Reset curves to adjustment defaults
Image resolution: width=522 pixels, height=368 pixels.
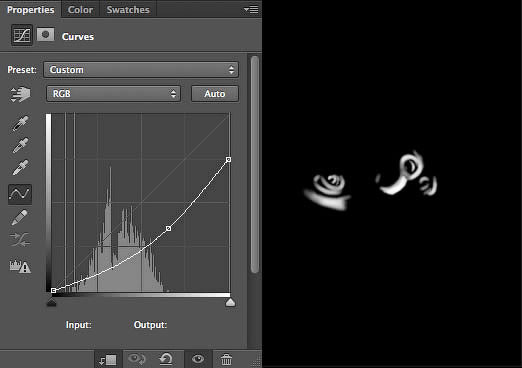(166, 359)
